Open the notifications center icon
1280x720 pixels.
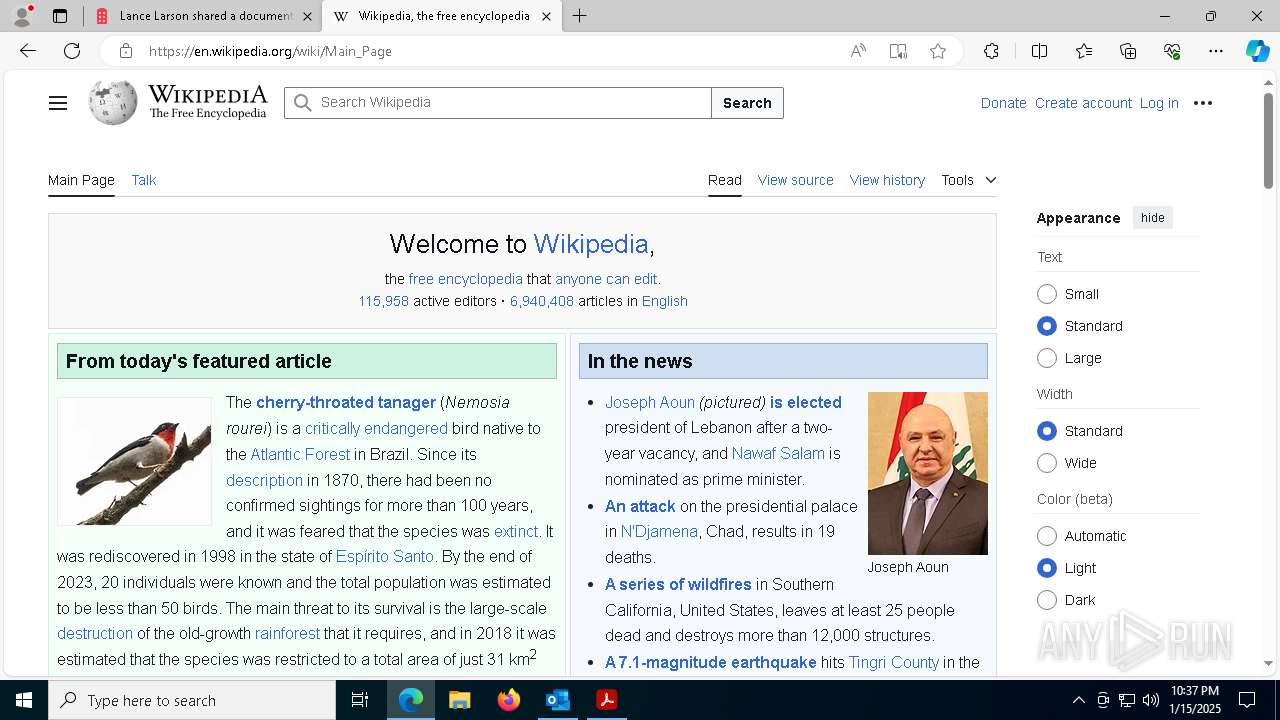pyautogui.click(x=1247, y=700)
